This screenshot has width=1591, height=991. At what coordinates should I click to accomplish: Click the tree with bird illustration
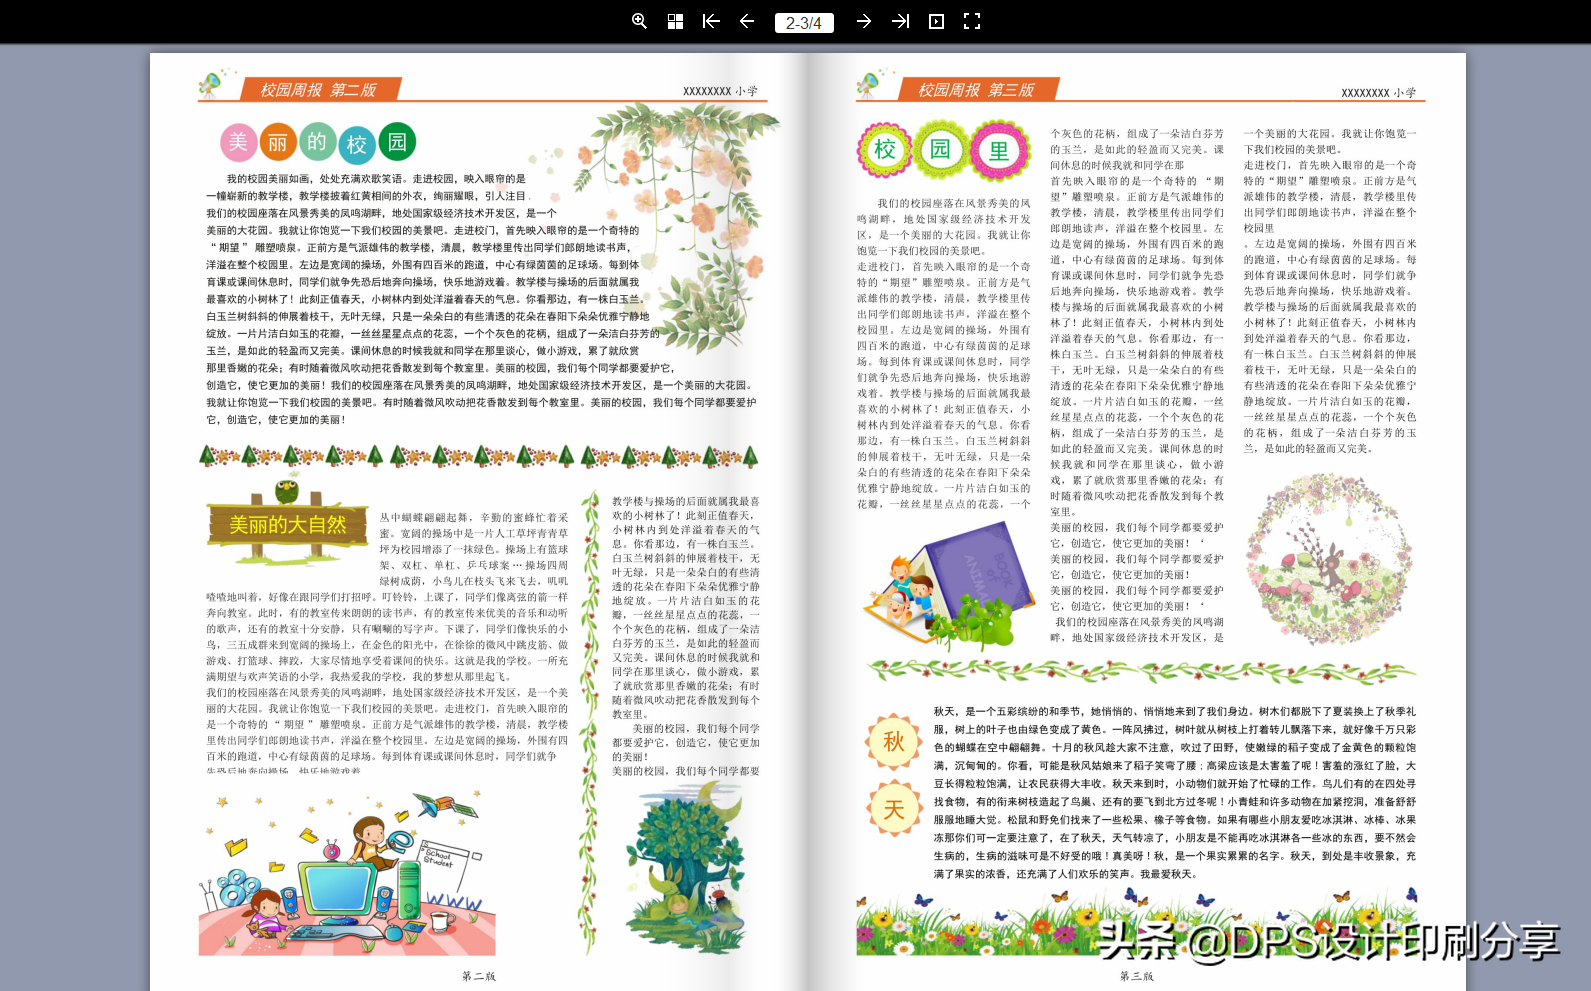pos(685,866)
